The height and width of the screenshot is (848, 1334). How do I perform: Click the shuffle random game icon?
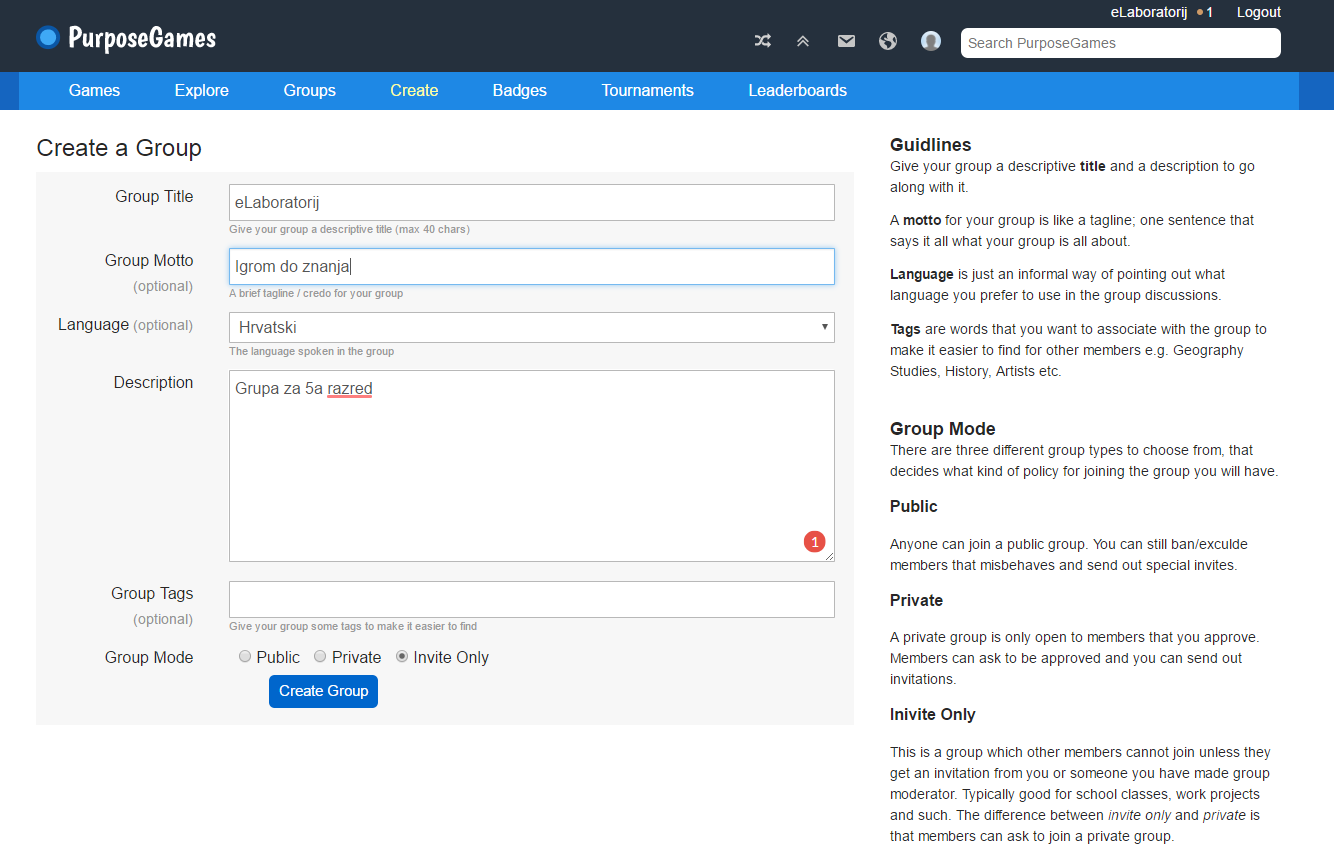click(x=762, y=41)
